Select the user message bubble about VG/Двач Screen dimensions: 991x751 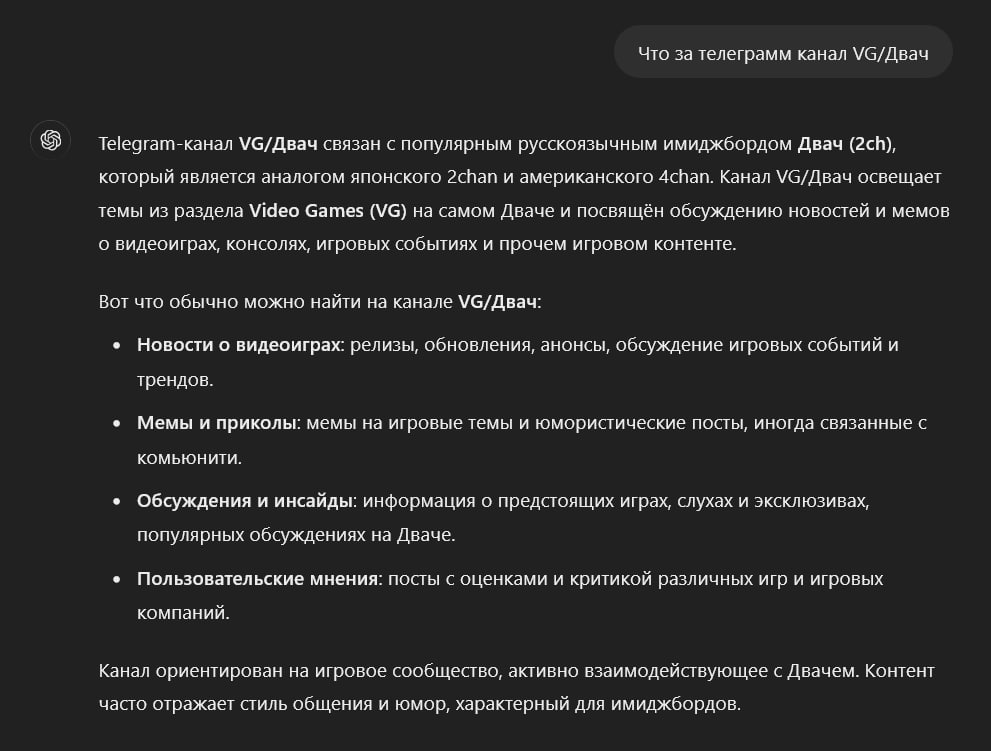[x=783, y=52]
